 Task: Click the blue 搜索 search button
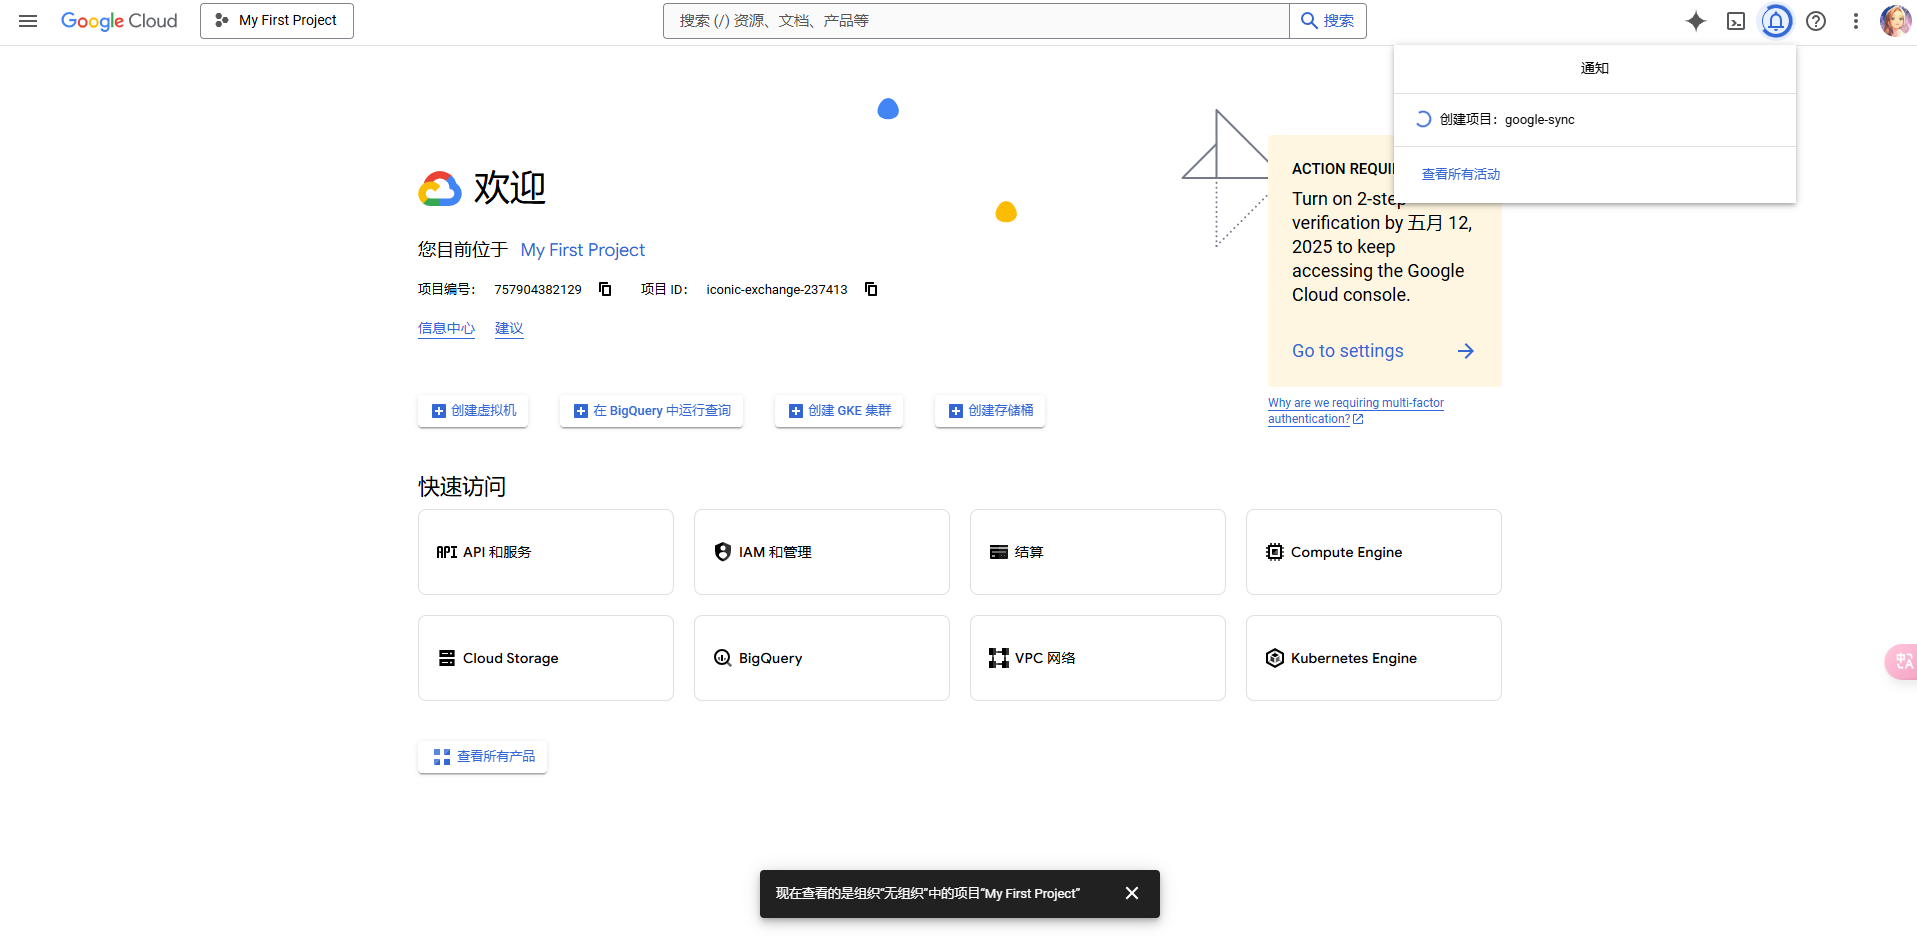(x=1328, y=21)
